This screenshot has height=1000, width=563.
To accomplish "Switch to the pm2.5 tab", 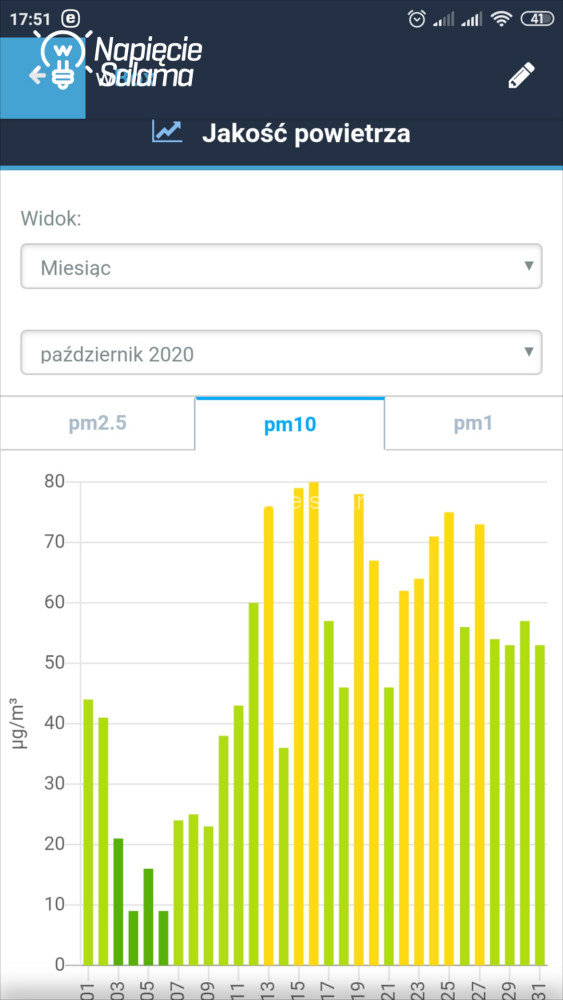I will 98,424.
